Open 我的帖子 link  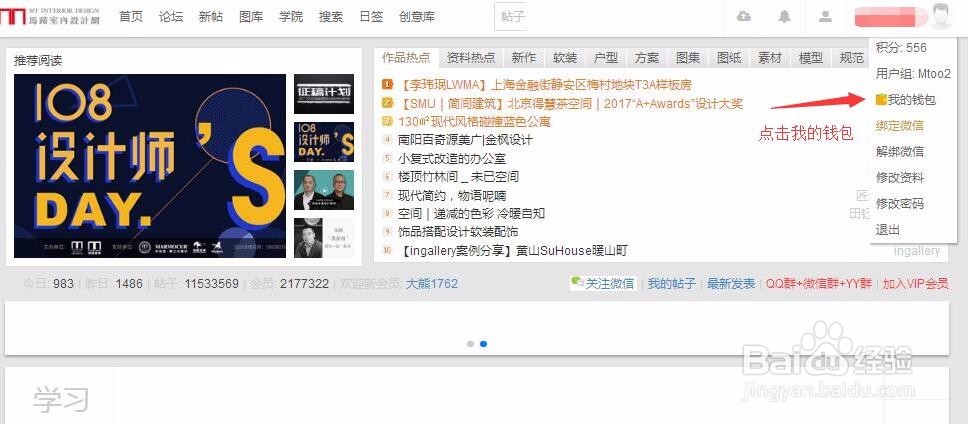[672, 283]
